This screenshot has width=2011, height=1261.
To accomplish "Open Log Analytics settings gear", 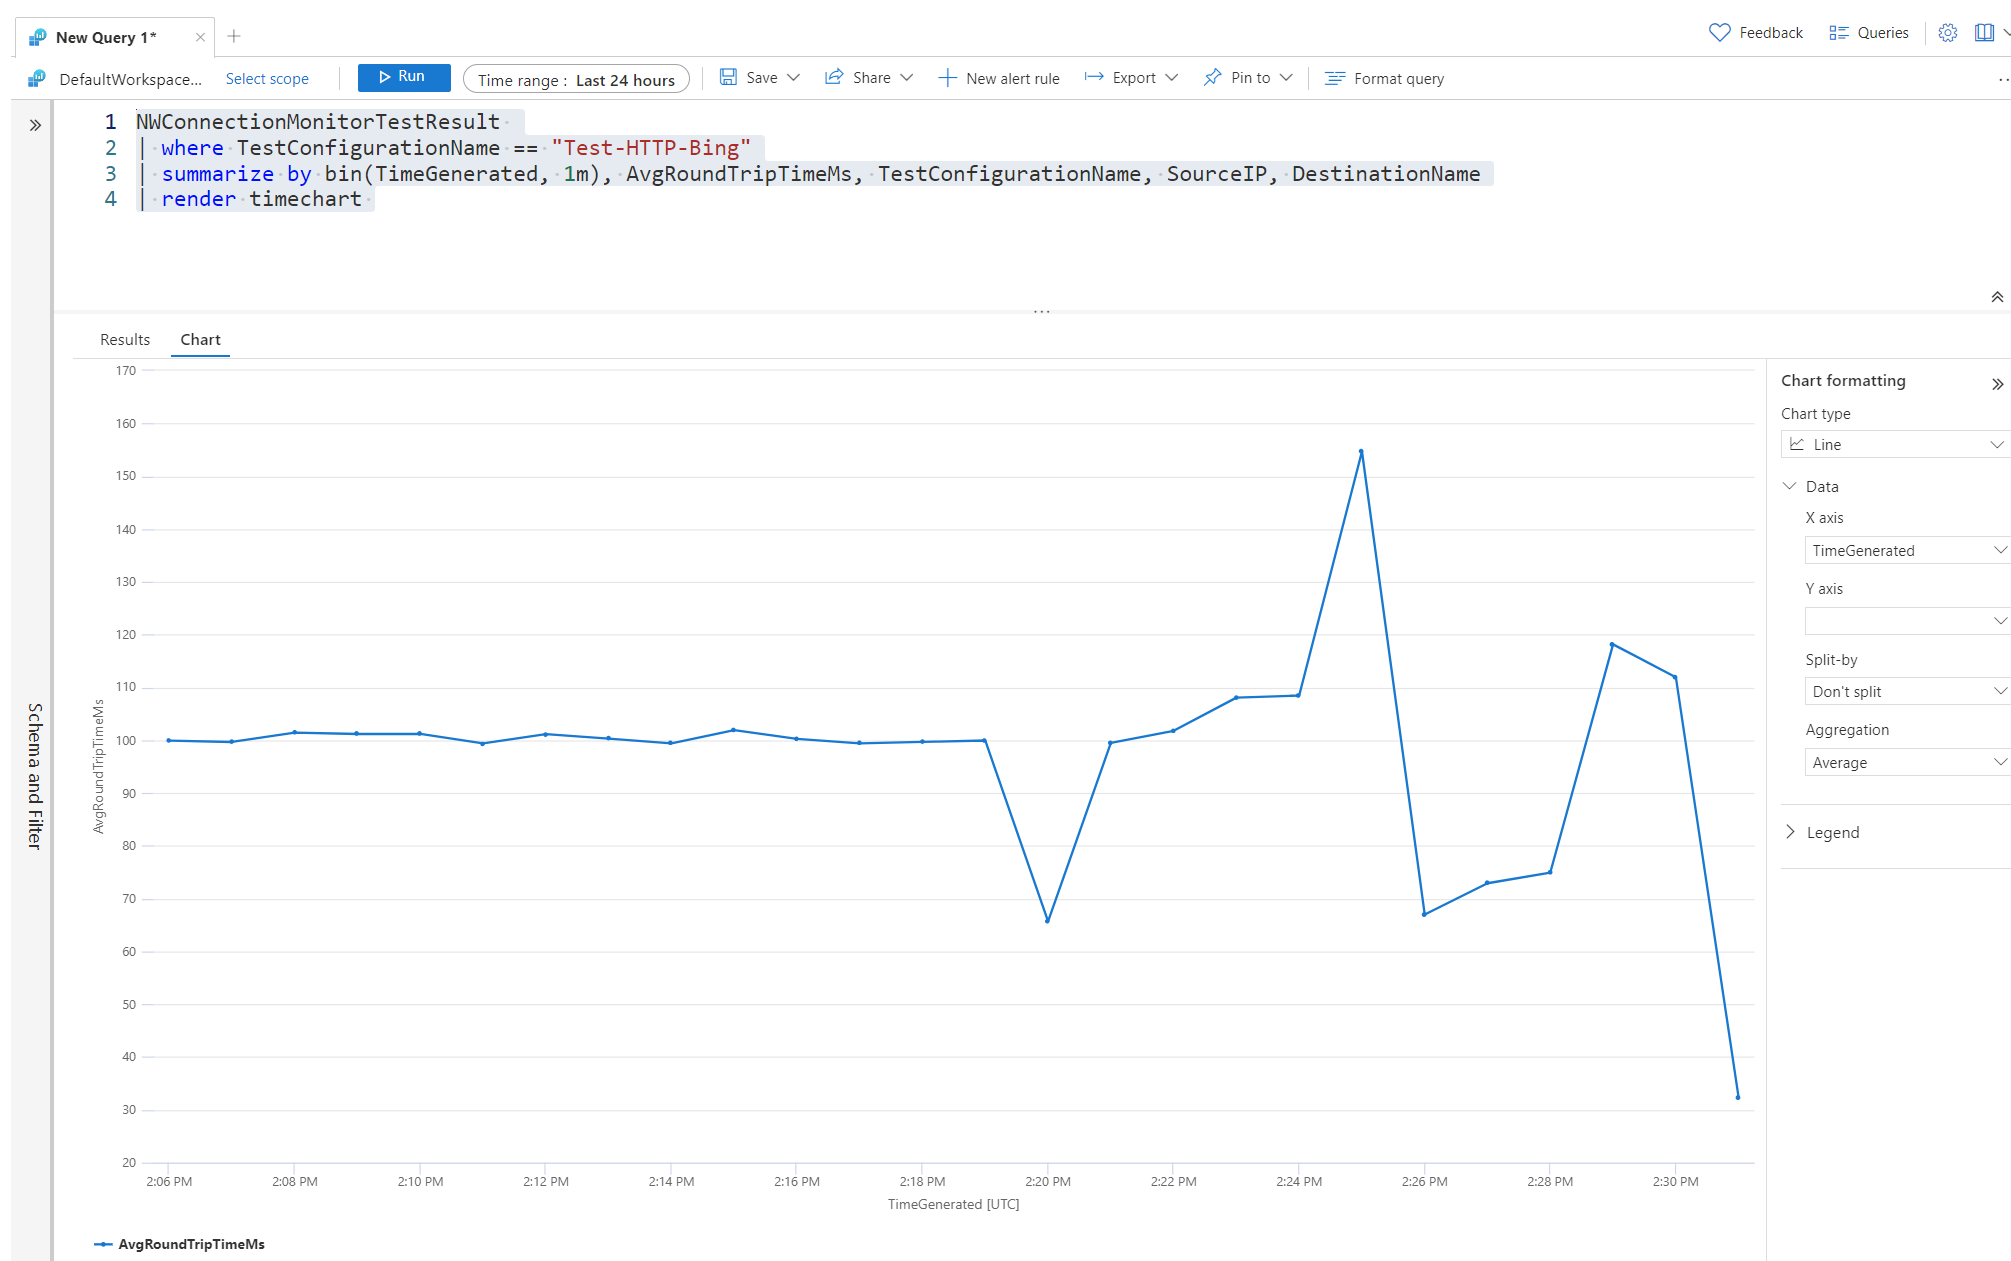I will coord(1947,32).
